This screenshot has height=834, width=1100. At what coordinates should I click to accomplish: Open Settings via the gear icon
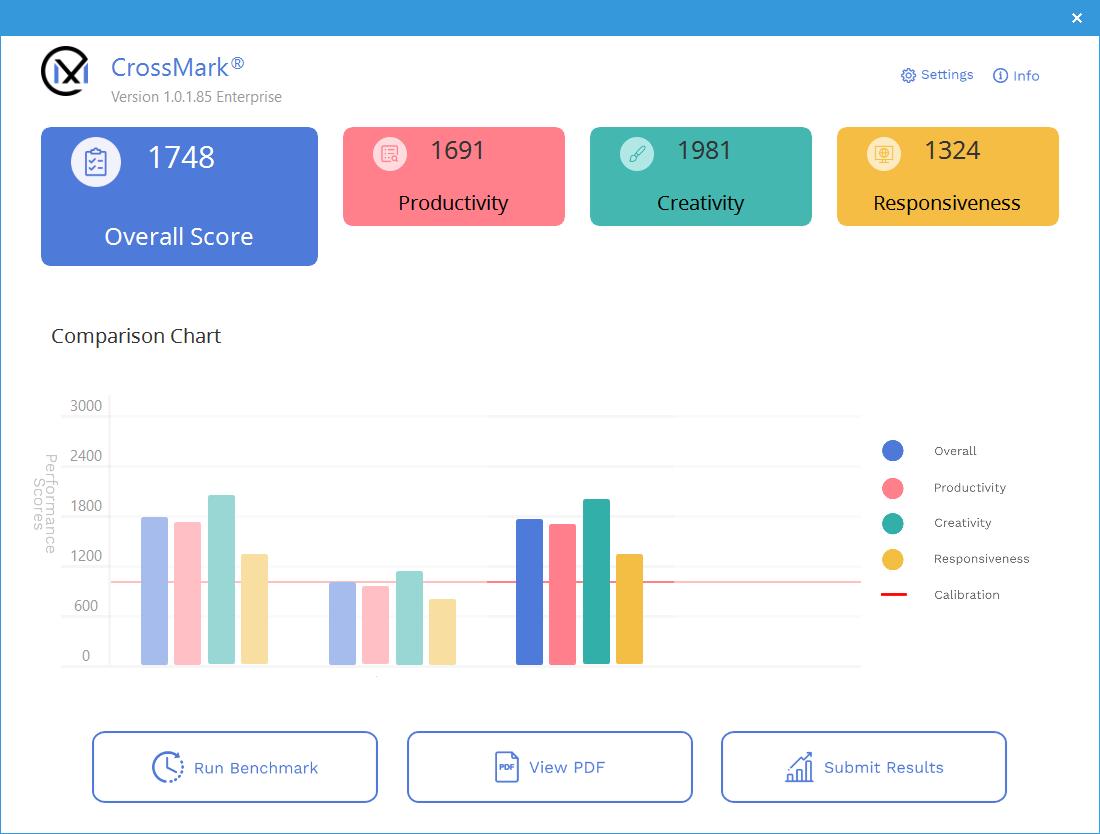[908, 75]
